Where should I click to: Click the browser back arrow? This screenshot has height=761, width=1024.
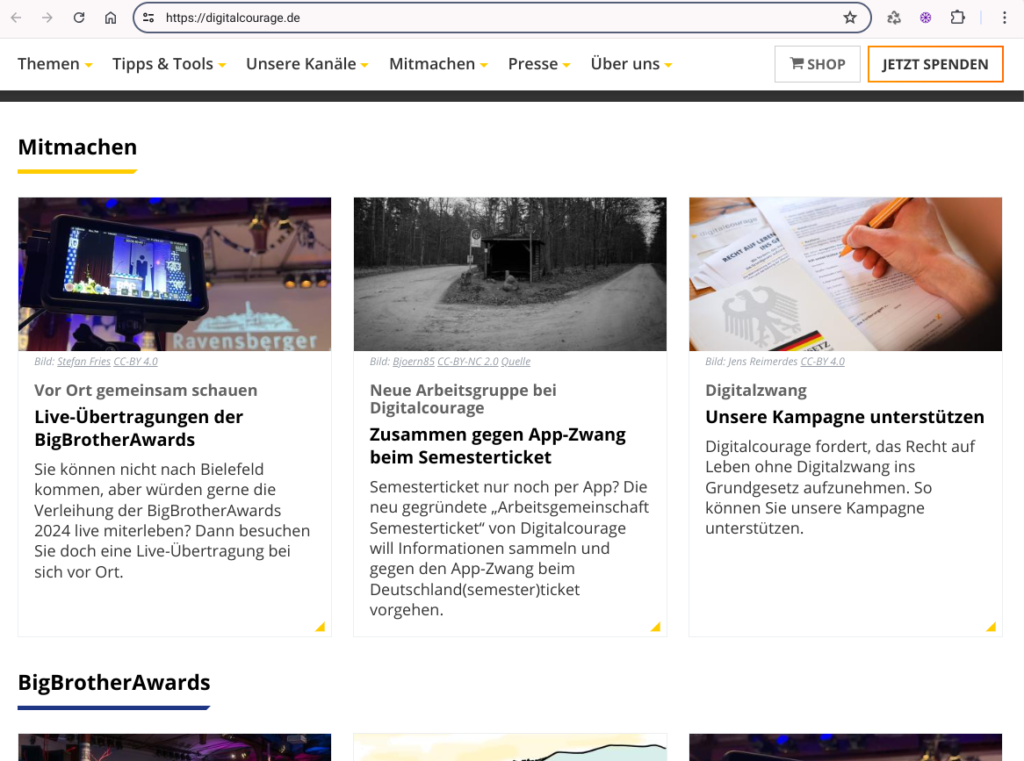coord(16,18)
